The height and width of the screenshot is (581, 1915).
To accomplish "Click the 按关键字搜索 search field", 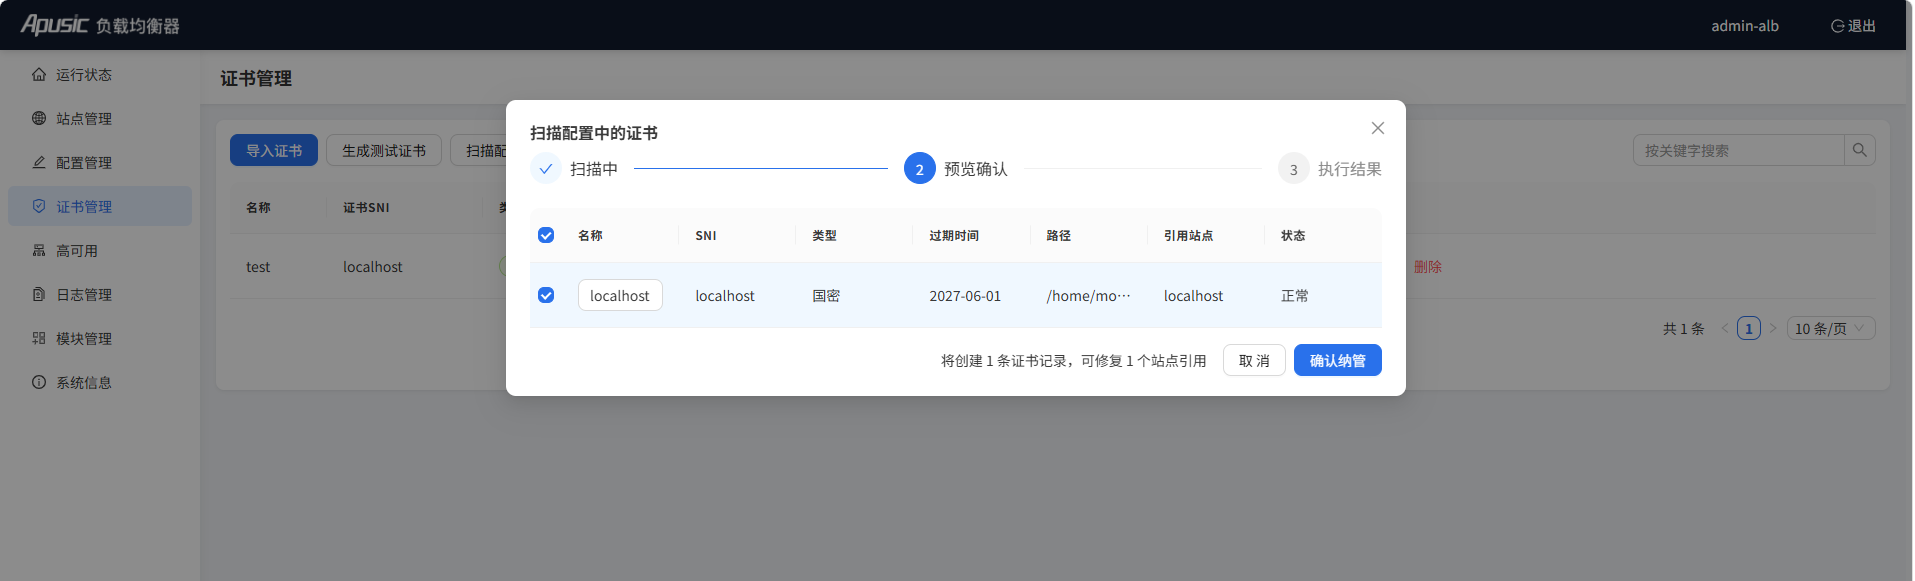I will (1739, 150).
